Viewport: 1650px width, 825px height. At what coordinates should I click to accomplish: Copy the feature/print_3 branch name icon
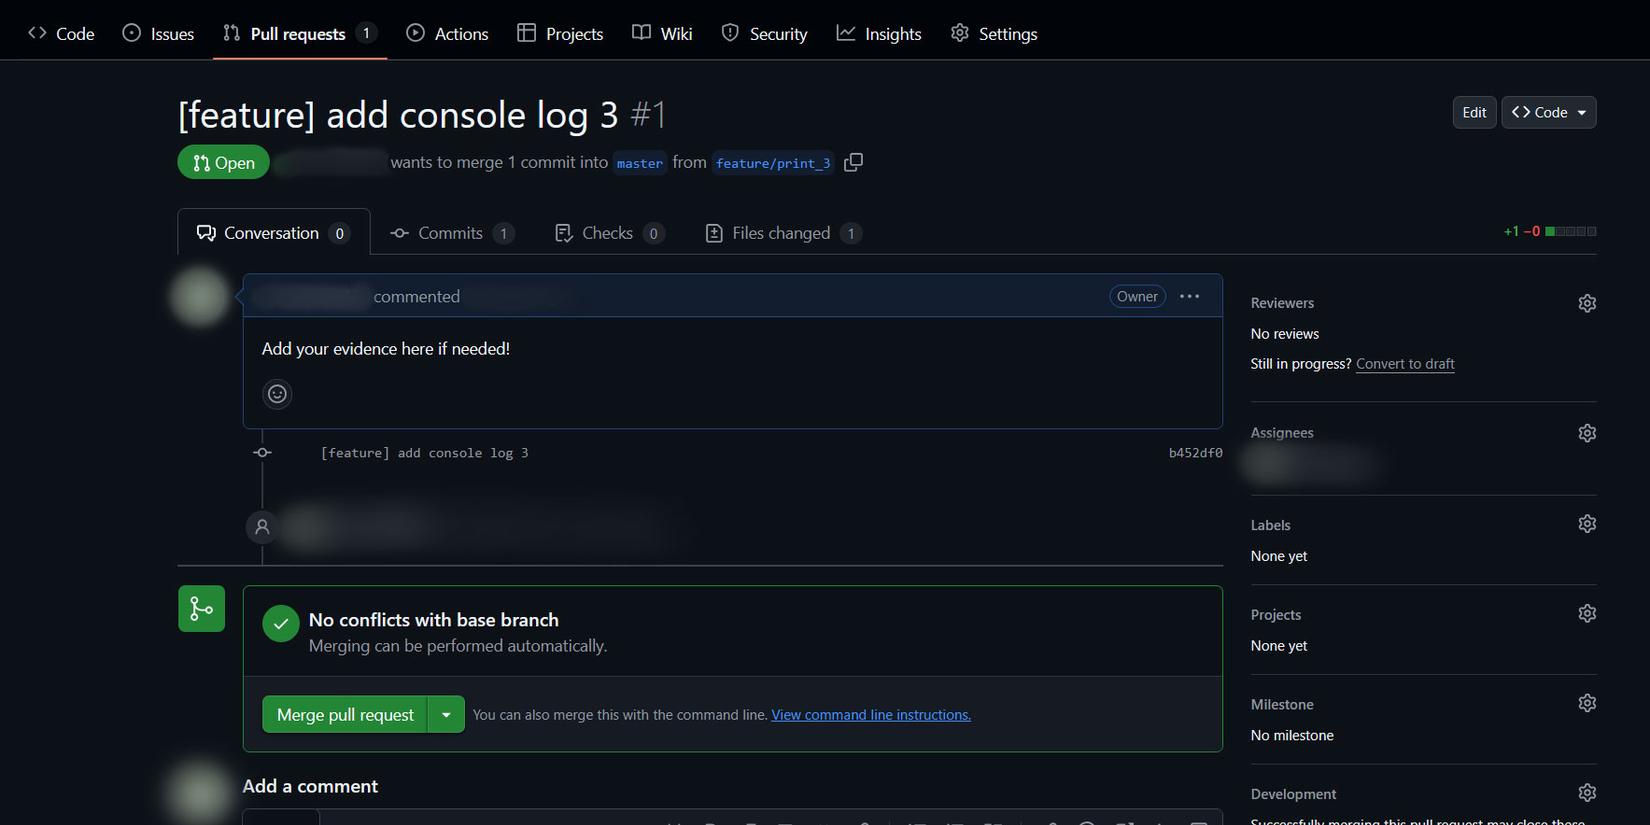[x=853, y=162]
